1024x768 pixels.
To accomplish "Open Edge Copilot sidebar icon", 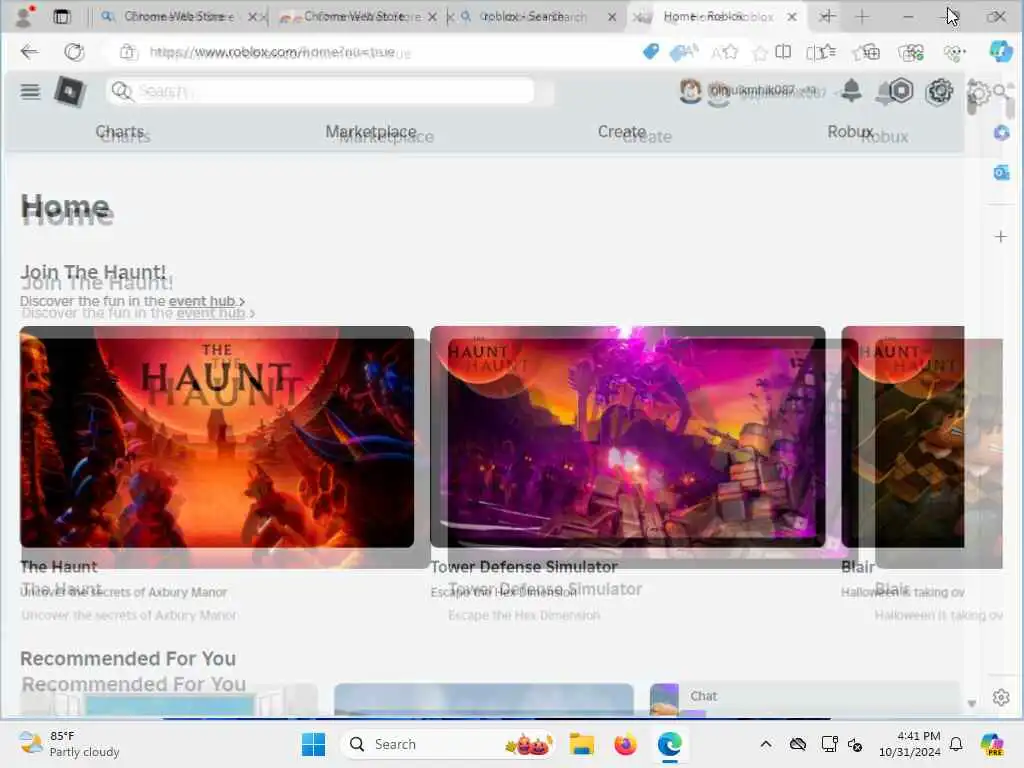I will point(1000,51).
